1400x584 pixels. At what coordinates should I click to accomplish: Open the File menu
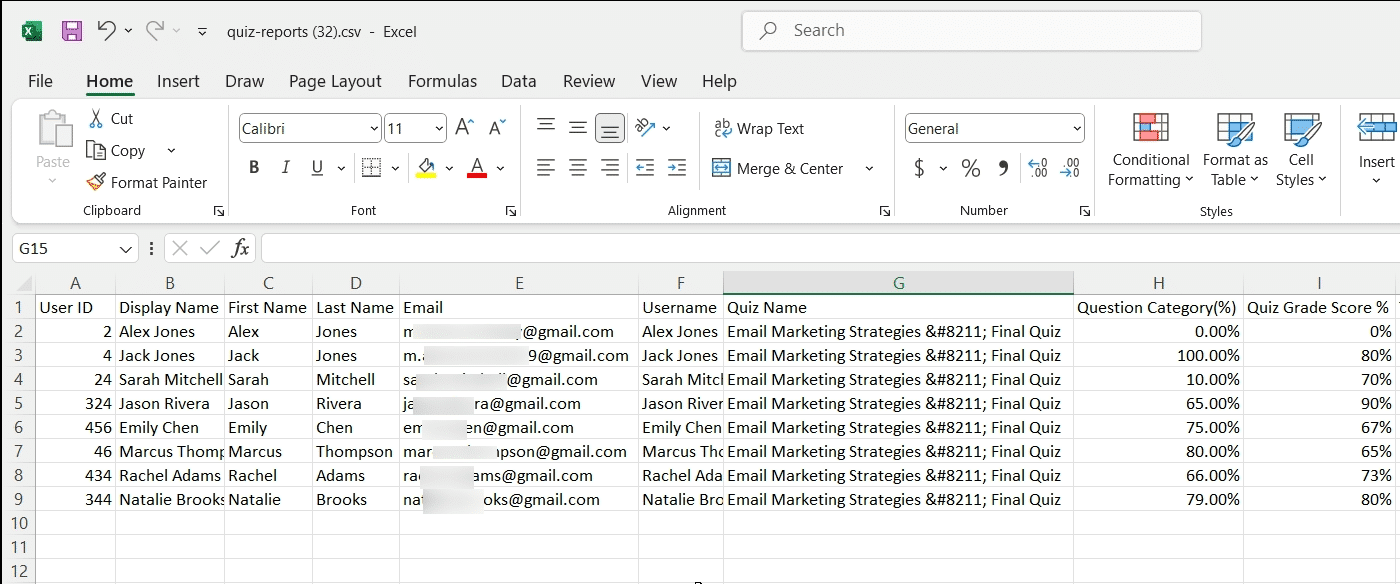[40, 81]
